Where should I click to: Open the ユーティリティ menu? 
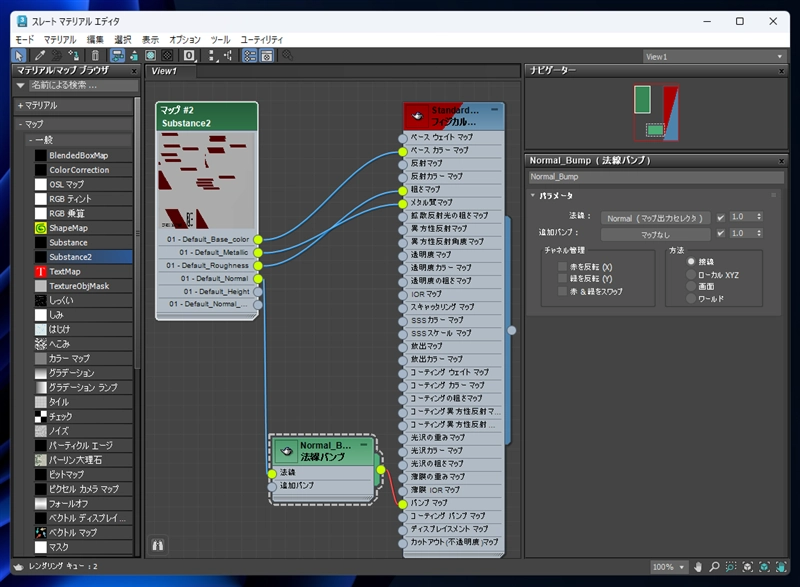tap(261, 39)
